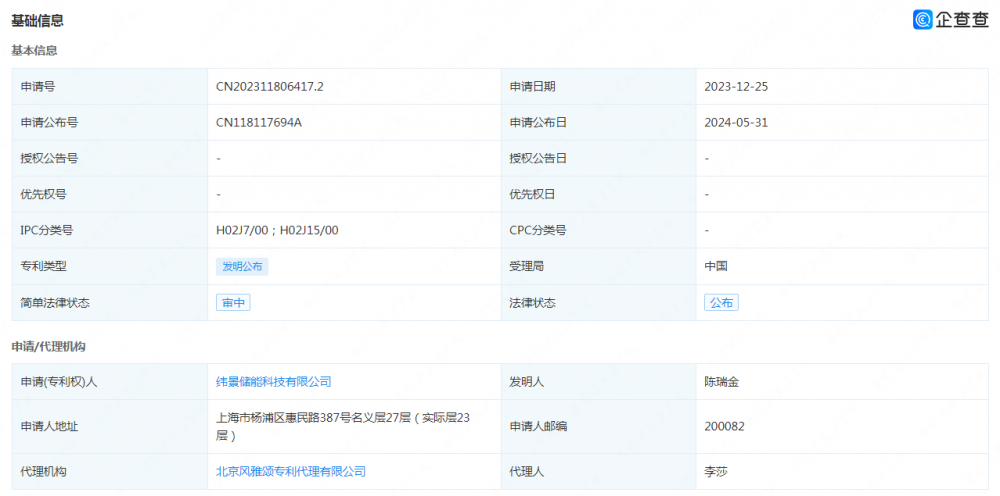Click the 中国 receiving office value

coord(716,266)
